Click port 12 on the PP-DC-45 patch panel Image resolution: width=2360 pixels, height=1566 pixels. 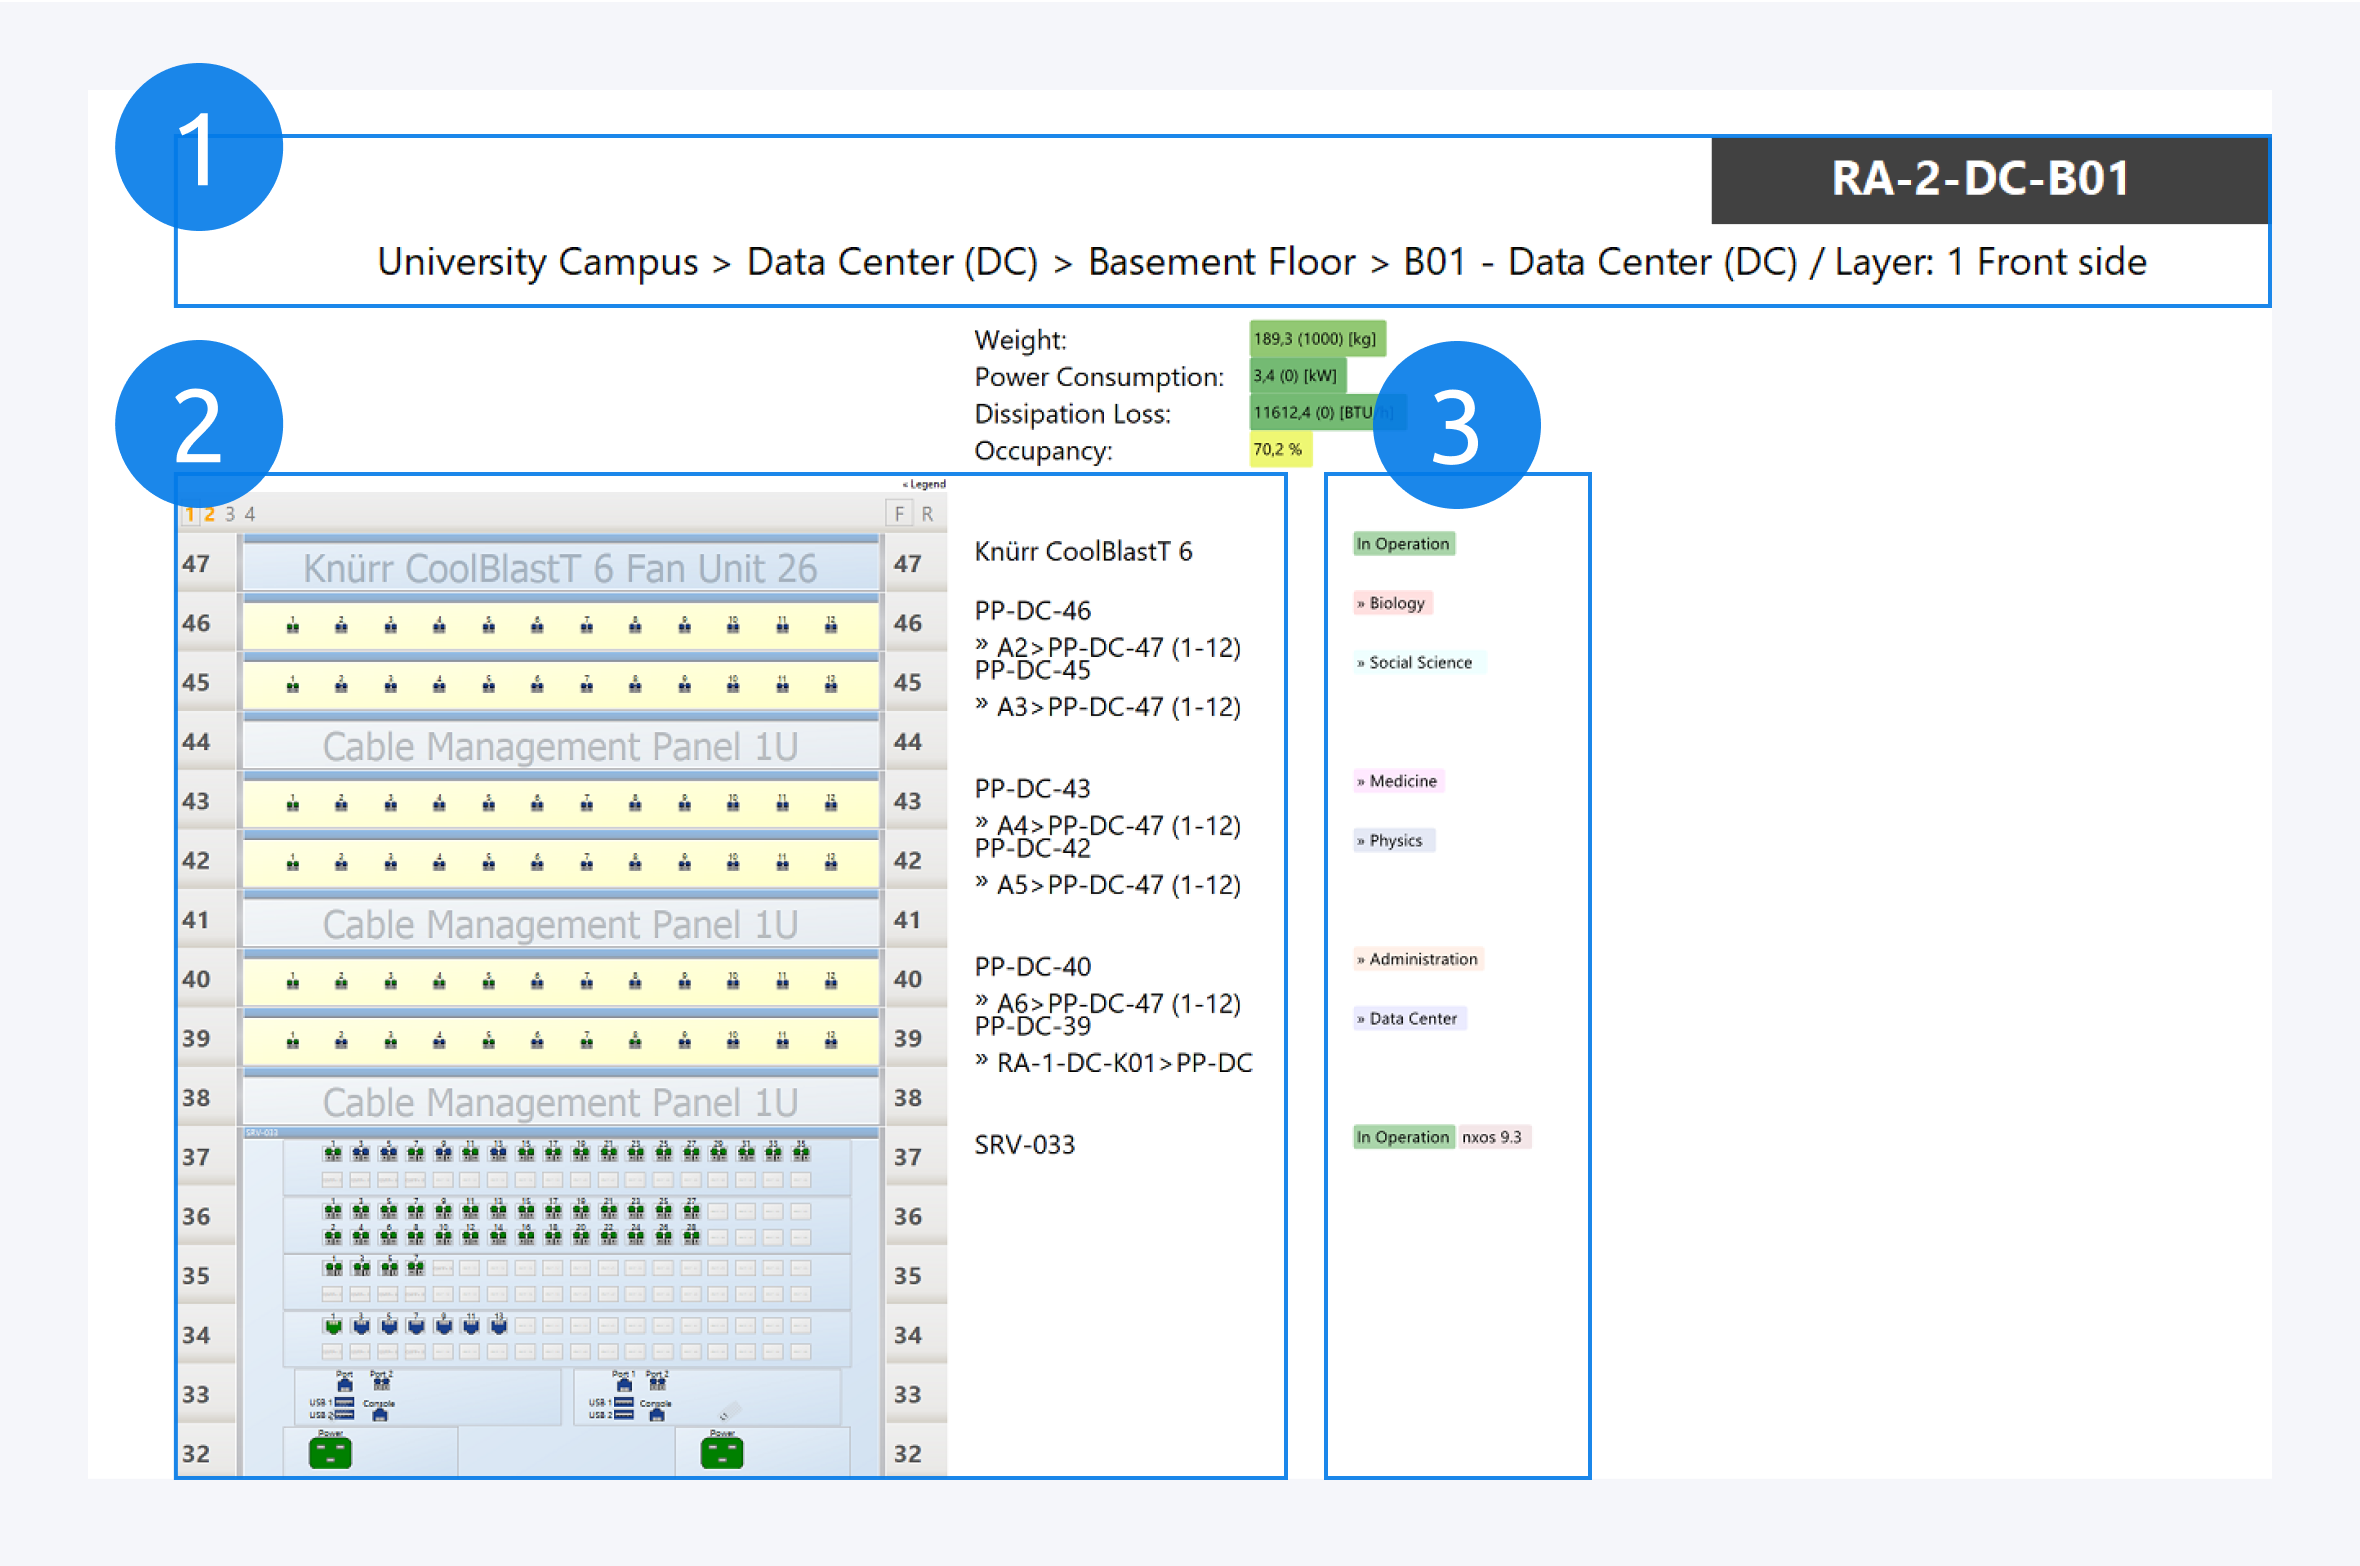coord(831,686)
